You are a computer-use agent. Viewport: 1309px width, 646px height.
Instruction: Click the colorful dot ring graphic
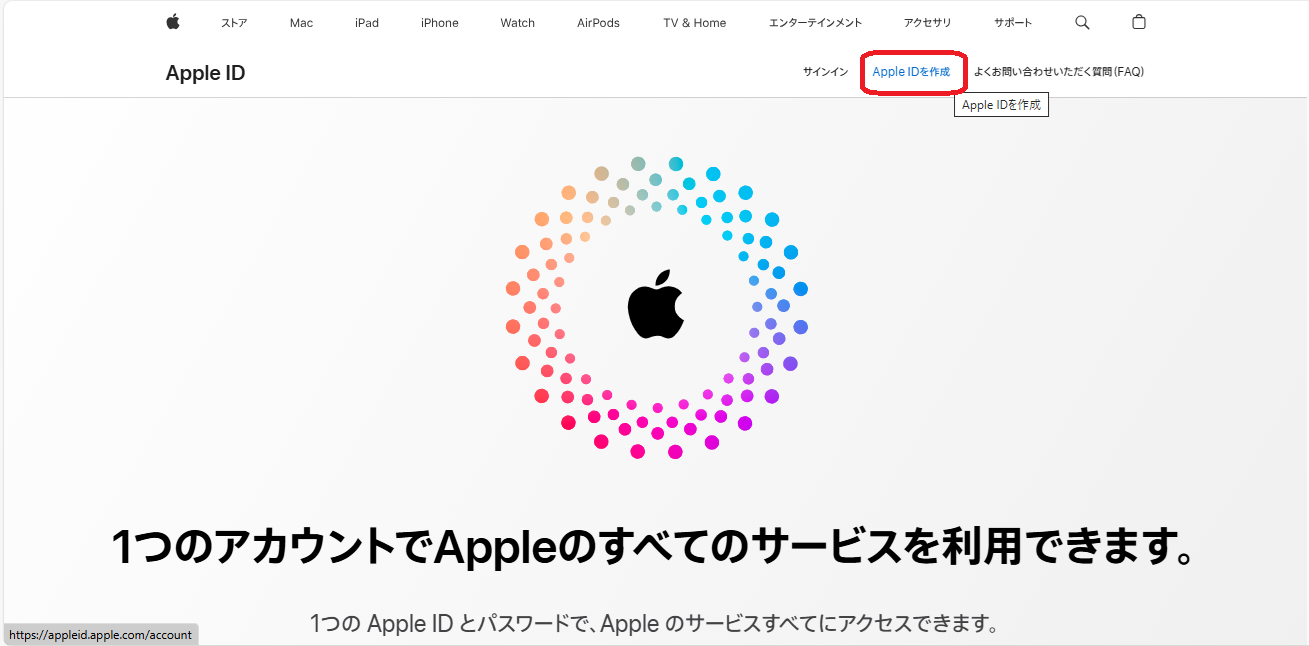[656, 308]
